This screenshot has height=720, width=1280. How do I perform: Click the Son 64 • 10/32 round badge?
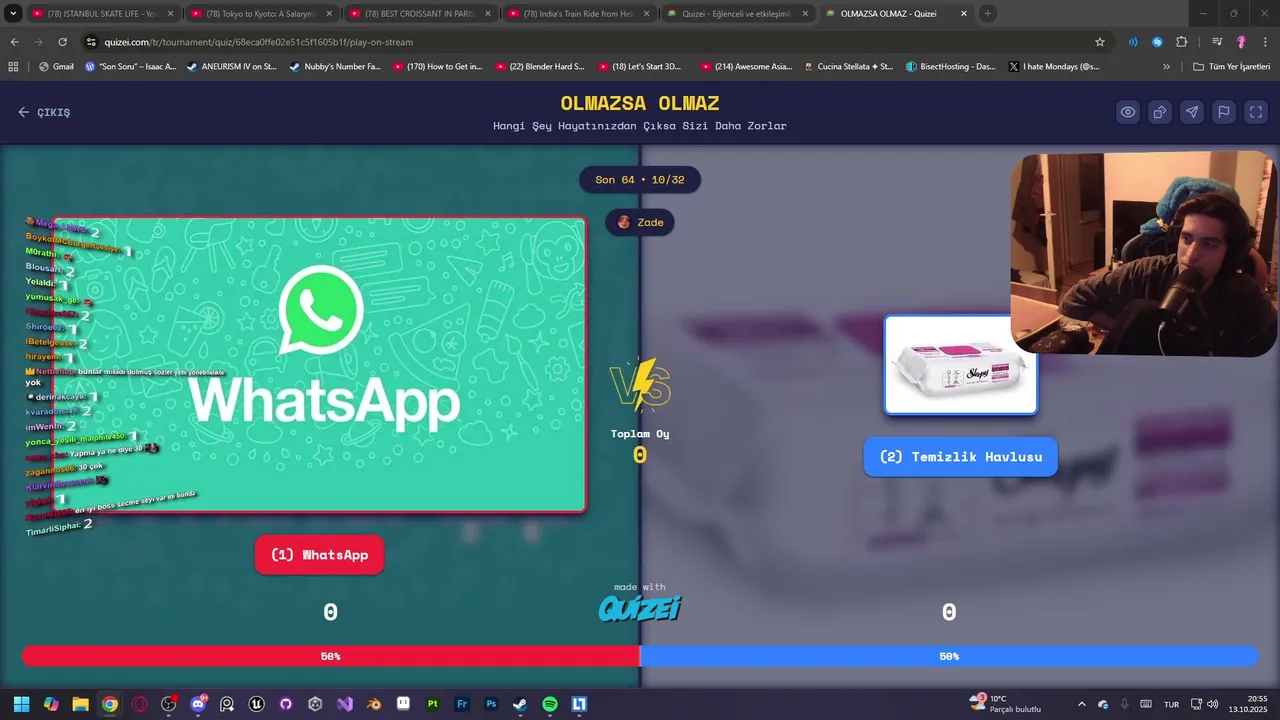pos(640,180)
